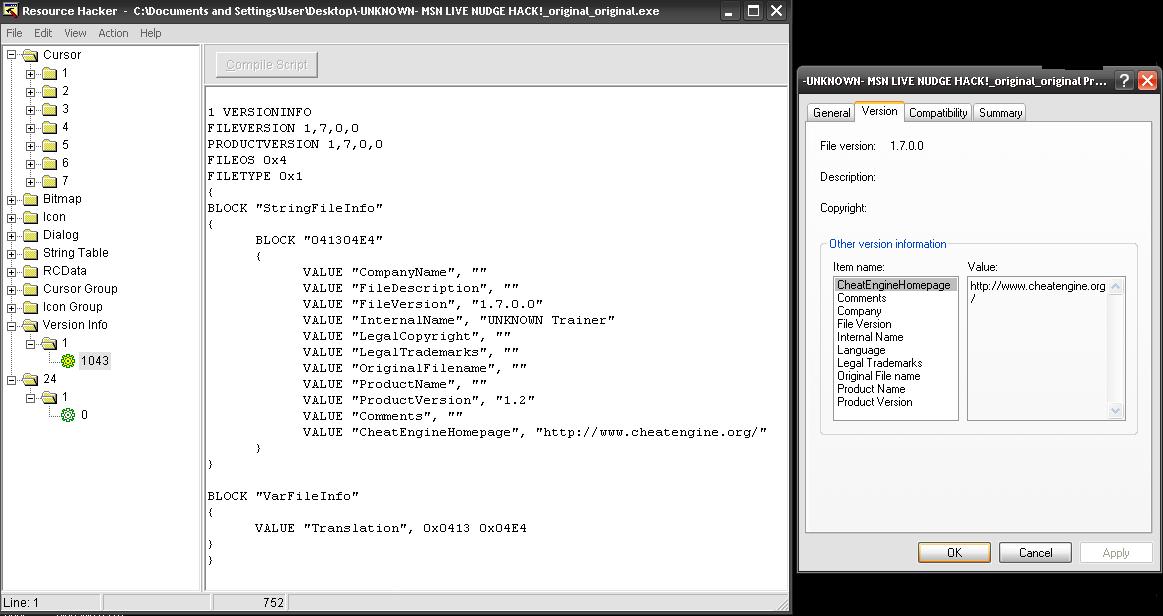1163x616 pixels.
Task: Open the Action menu
Action: [113, 33]
